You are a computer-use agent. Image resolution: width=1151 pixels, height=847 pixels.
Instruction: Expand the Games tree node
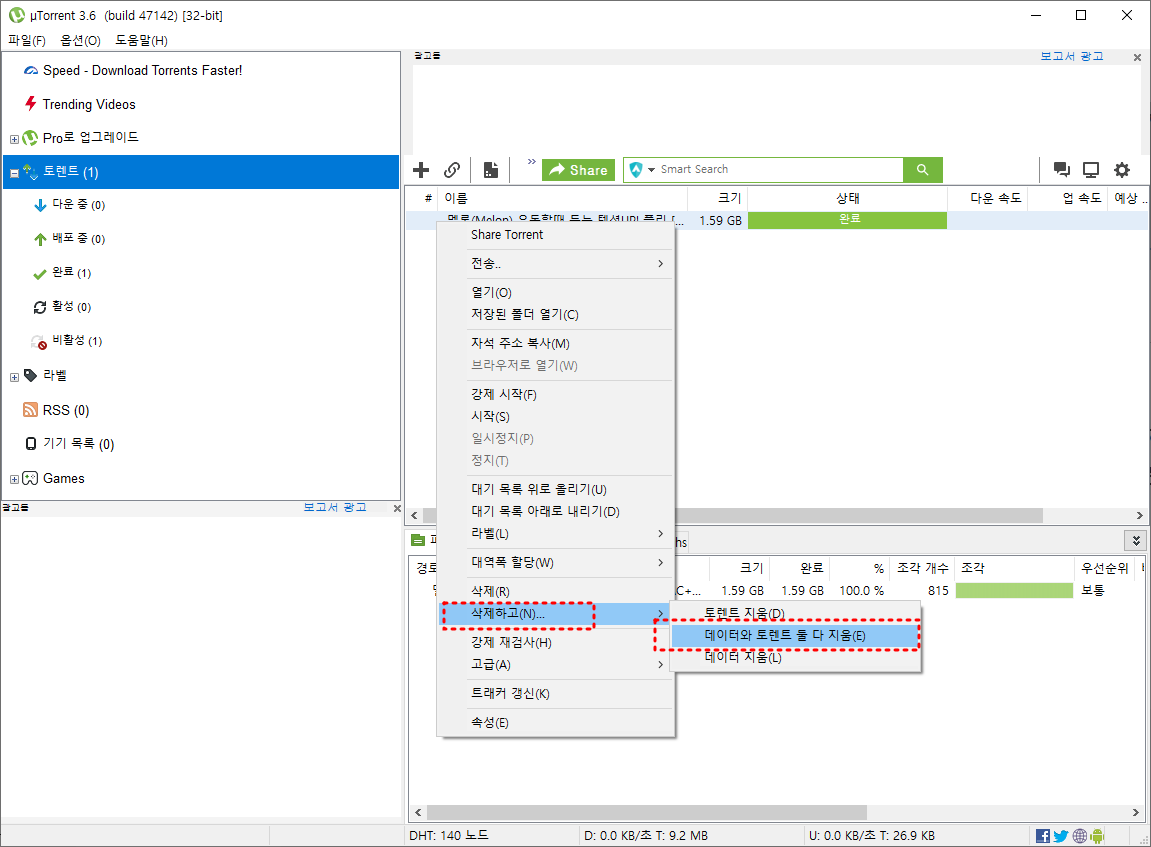pos(14,479)
